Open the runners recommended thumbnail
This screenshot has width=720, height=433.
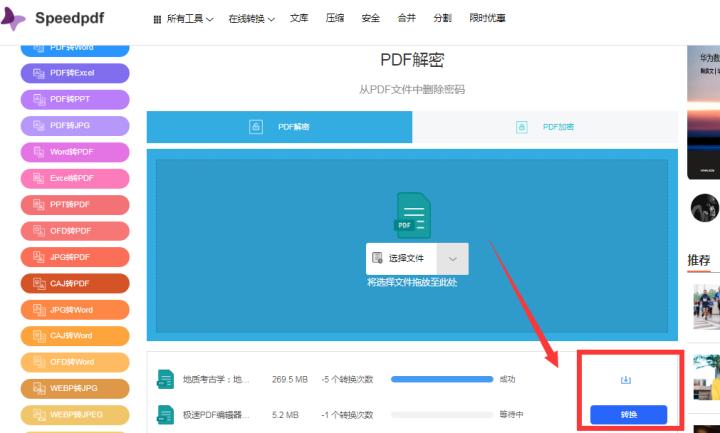(706, 307)
